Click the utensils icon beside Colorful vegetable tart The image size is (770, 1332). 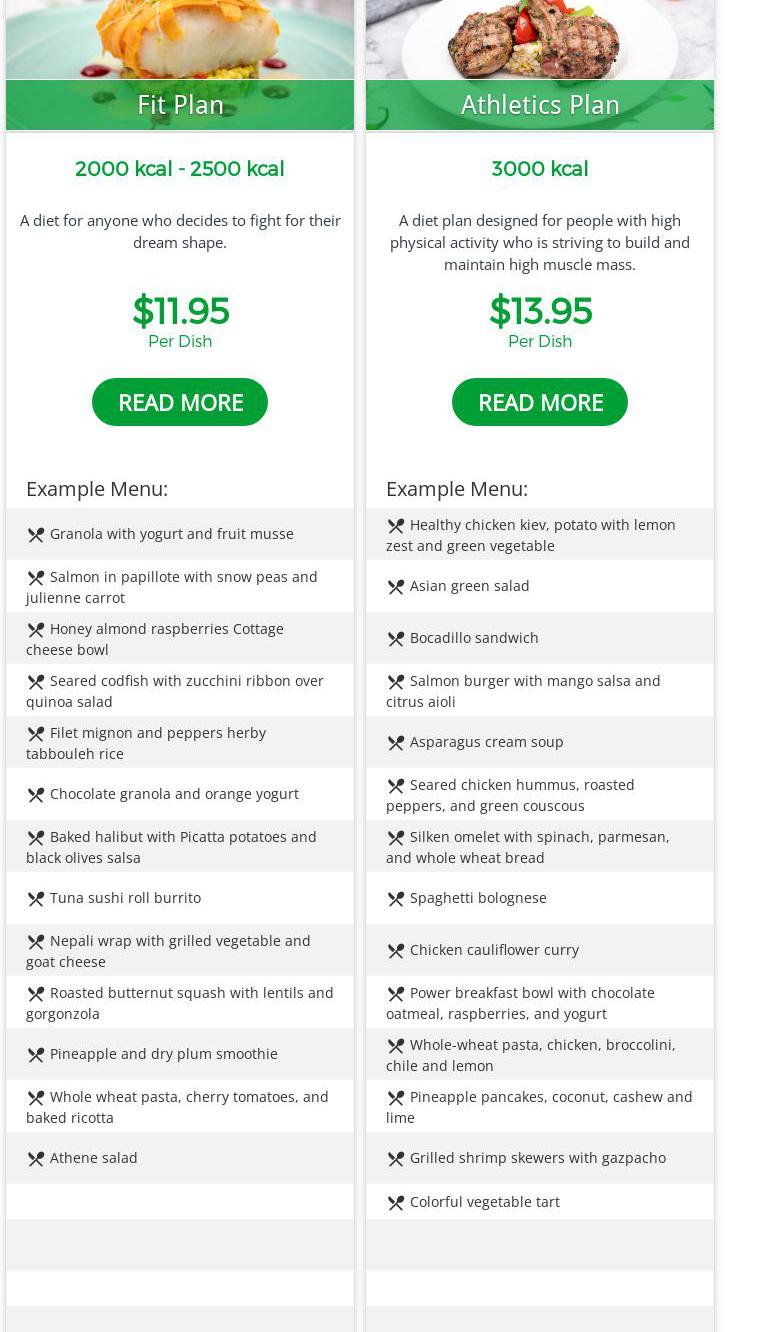click(396, 1203)
